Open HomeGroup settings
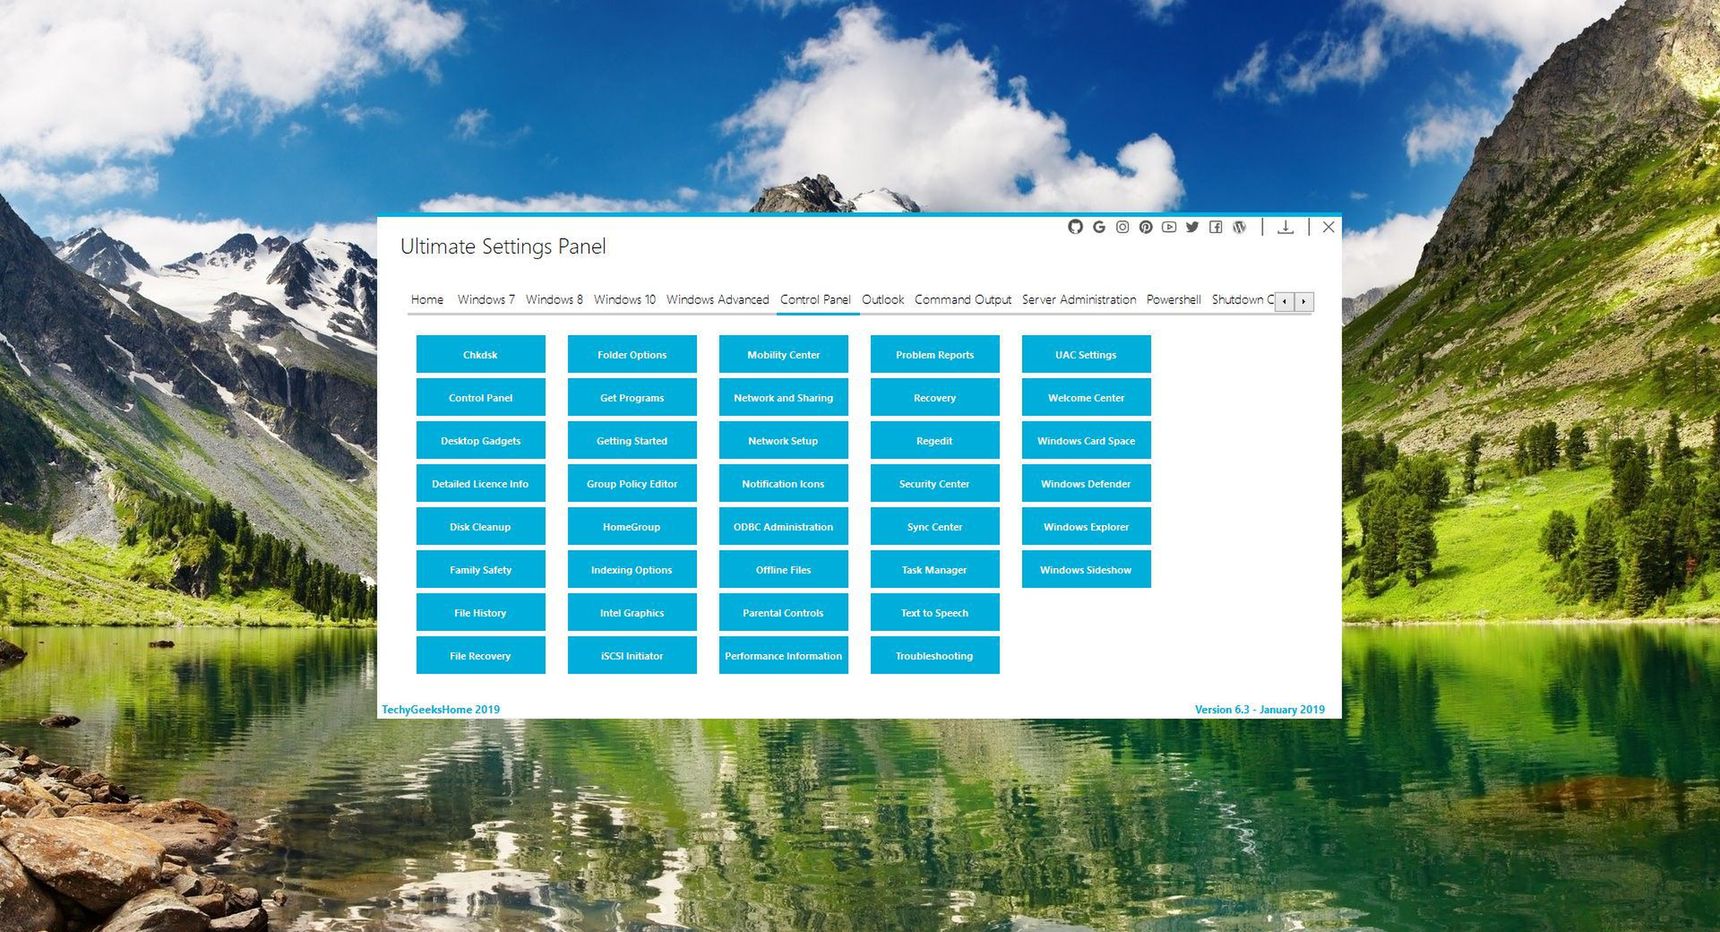1720x932 pixels. tap(632, 526)
